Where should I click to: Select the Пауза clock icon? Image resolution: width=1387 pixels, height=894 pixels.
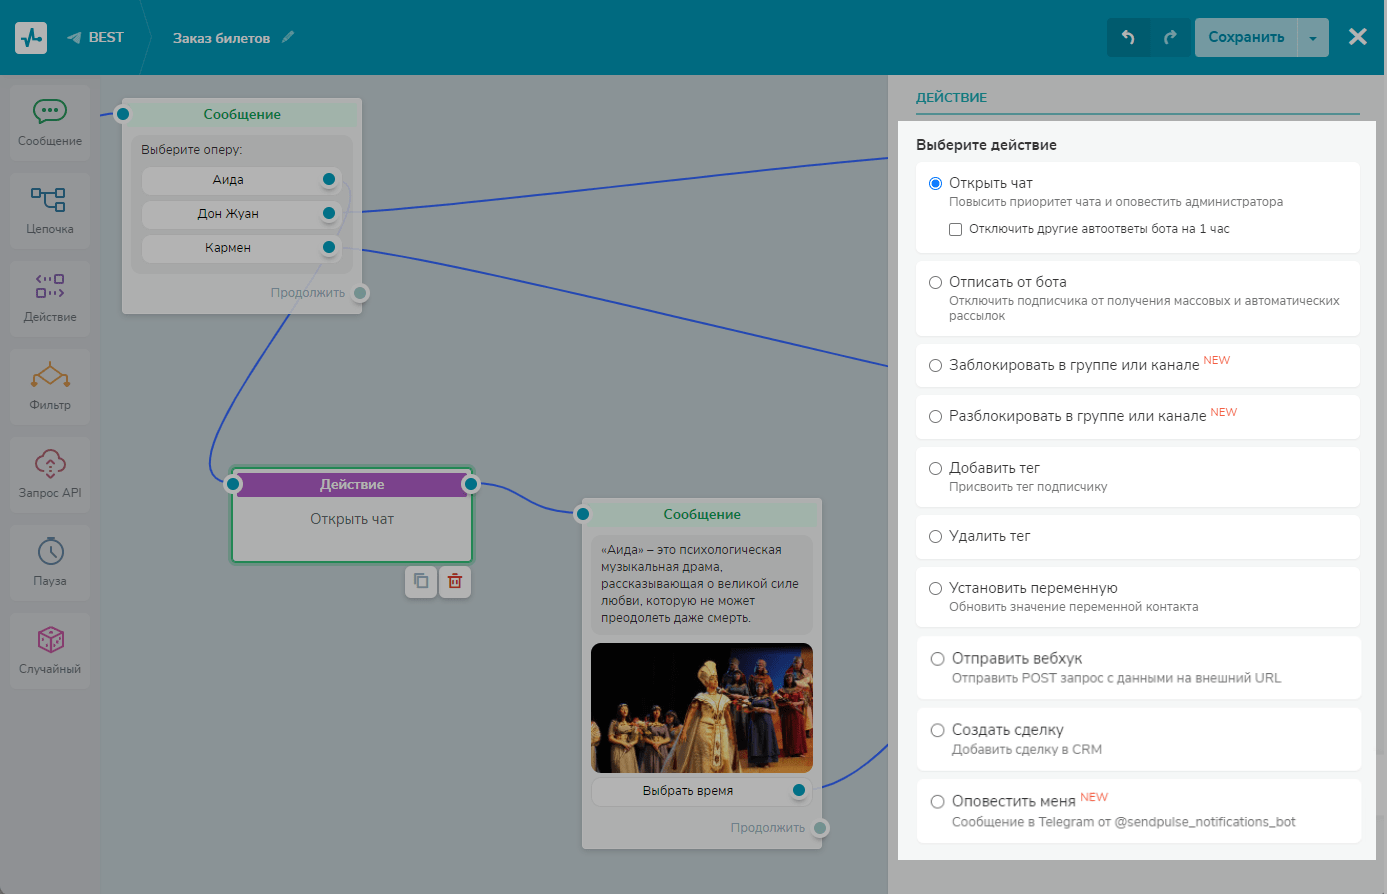coord(49,552)
